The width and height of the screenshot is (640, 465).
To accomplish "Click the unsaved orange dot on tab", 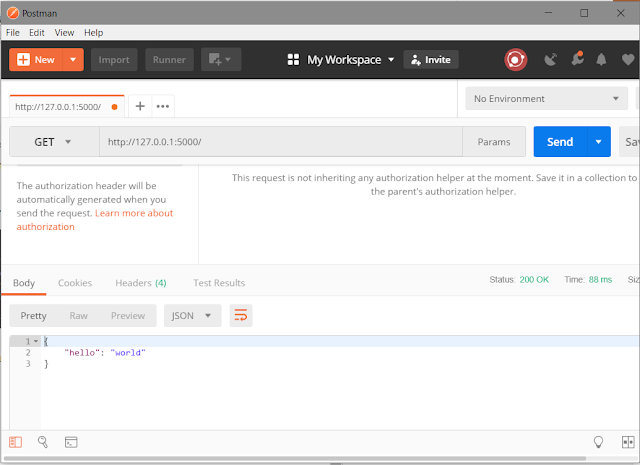I will click(x=115, y=107).
